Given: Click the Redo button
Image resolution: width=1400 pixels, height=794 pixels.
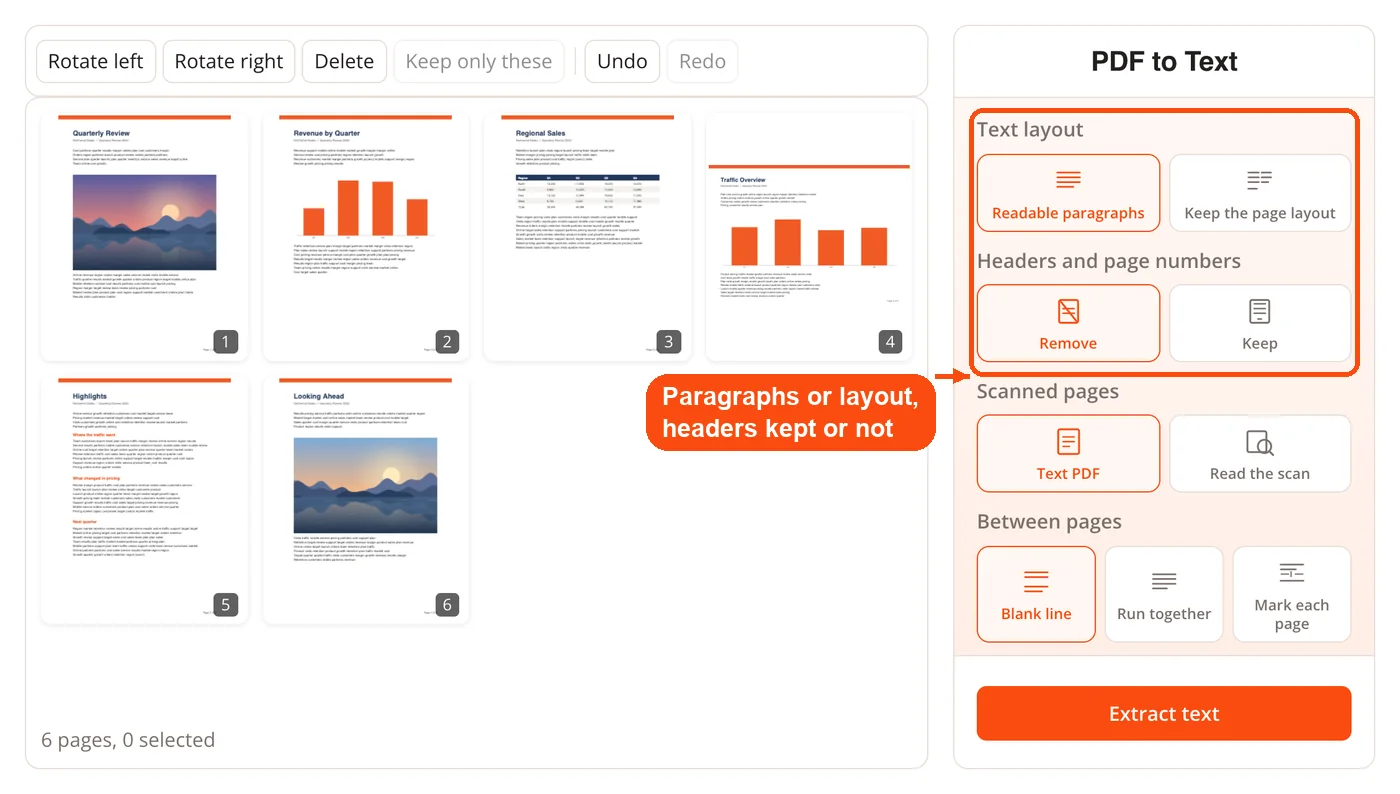Looking at the screenshot, I should 702,61.
